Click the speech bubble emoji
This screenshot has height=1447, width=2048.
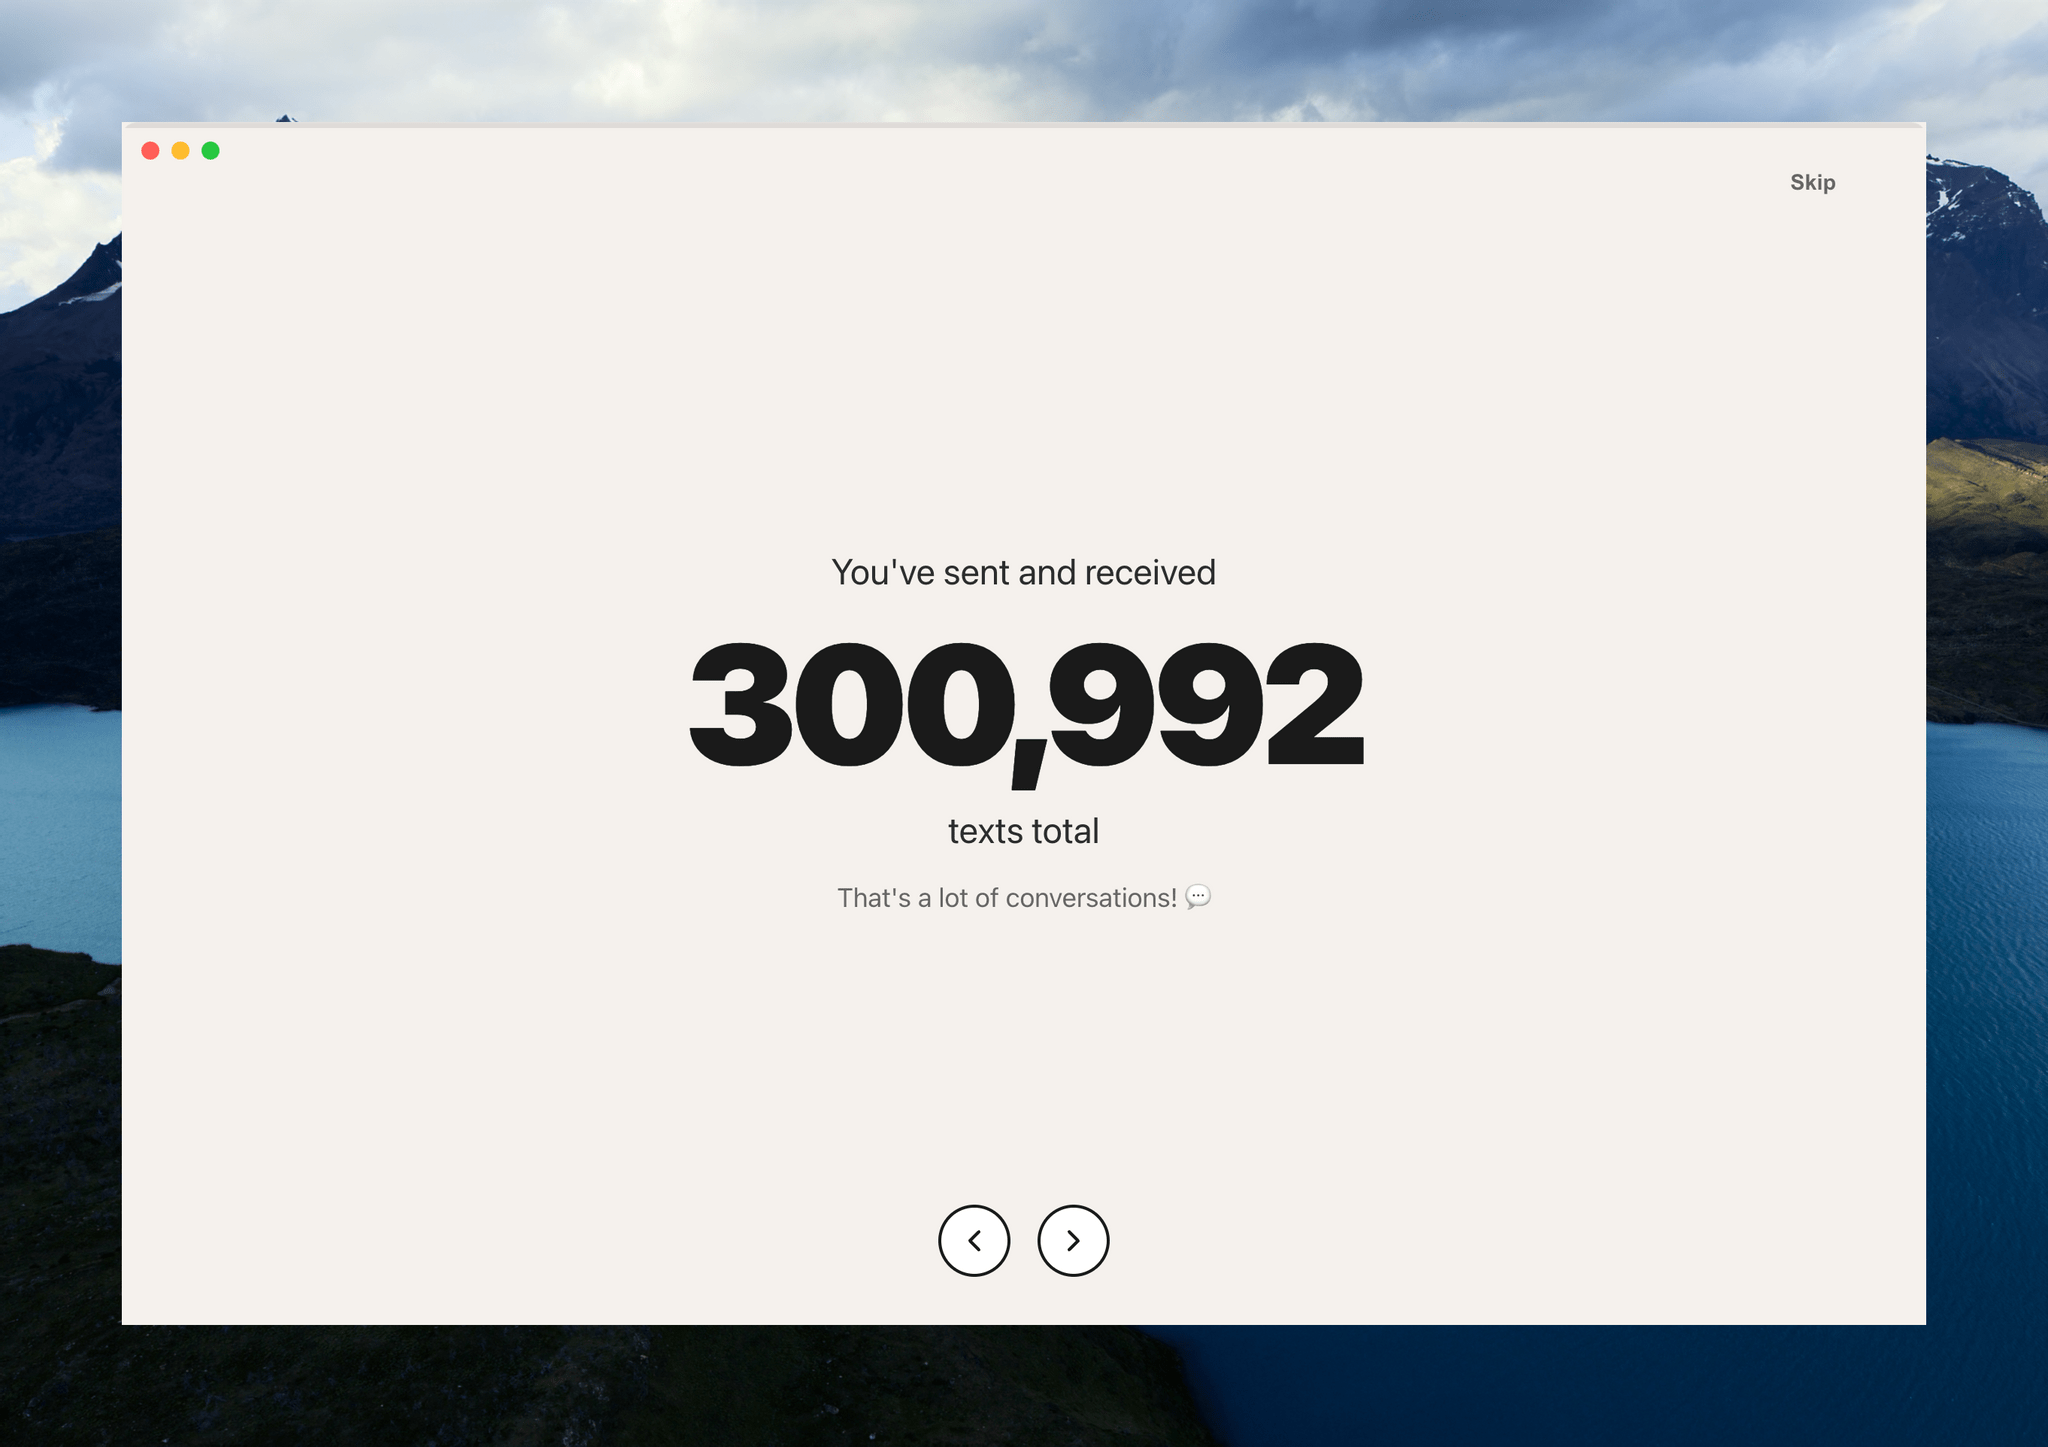click(x=1198, y=896)
